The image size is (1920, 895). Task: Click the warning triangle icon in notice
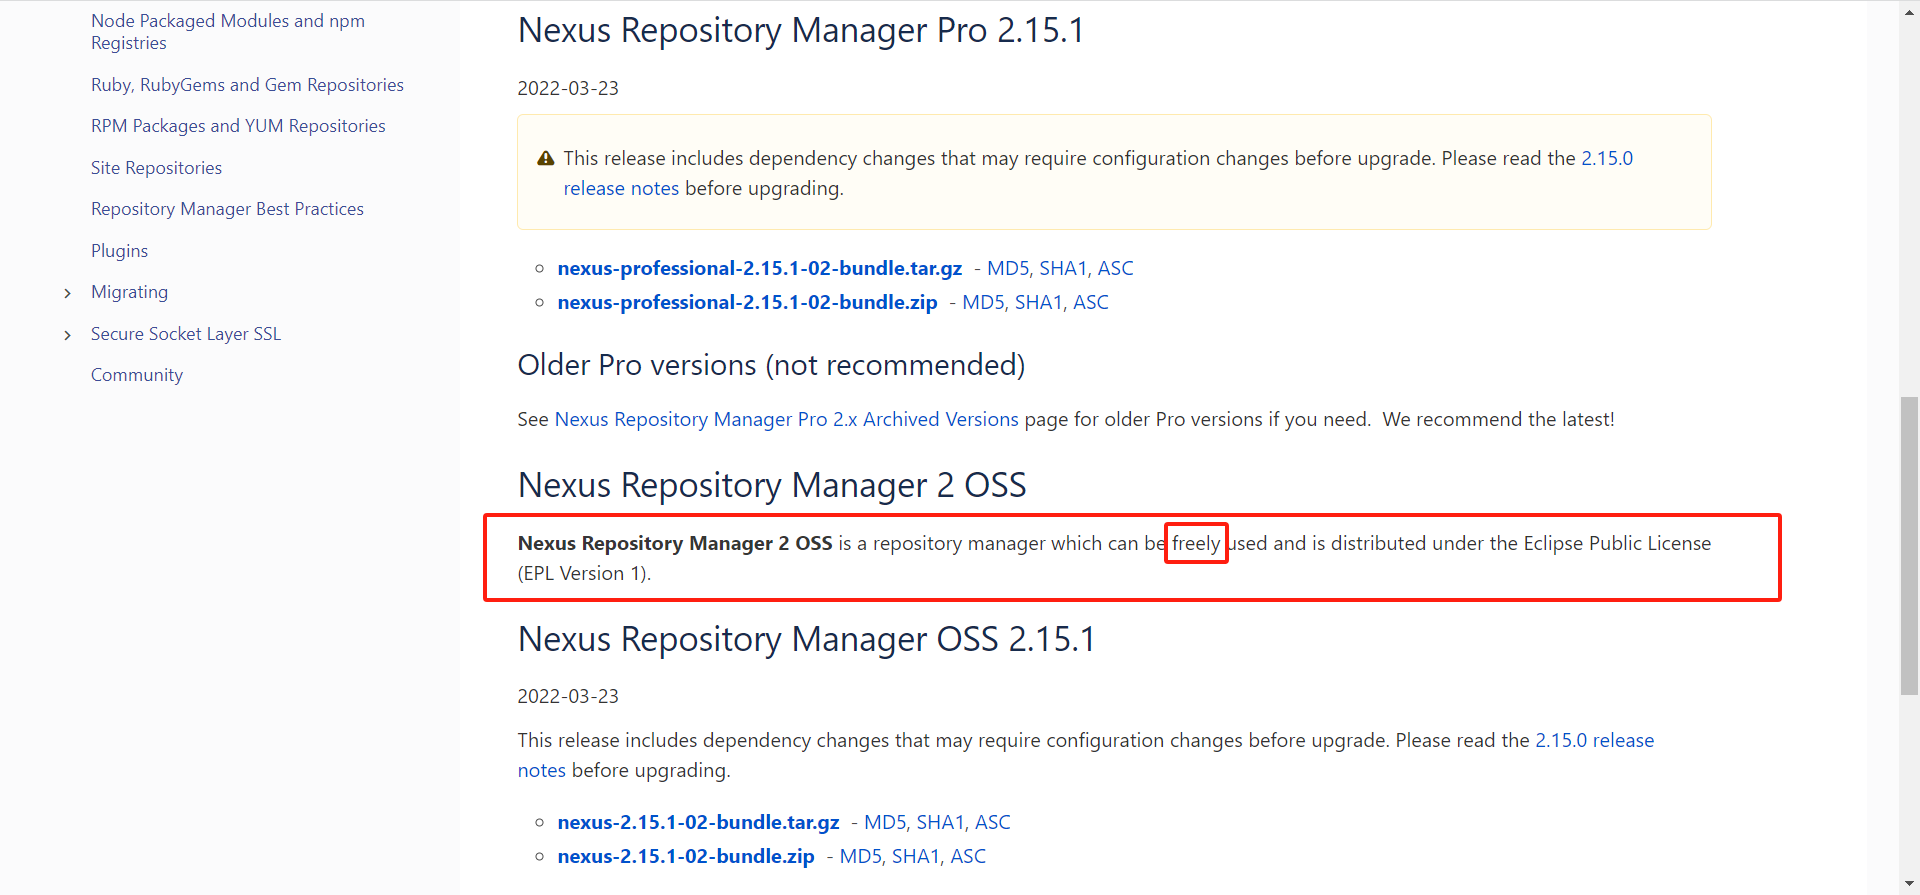(x=546, y=158)
